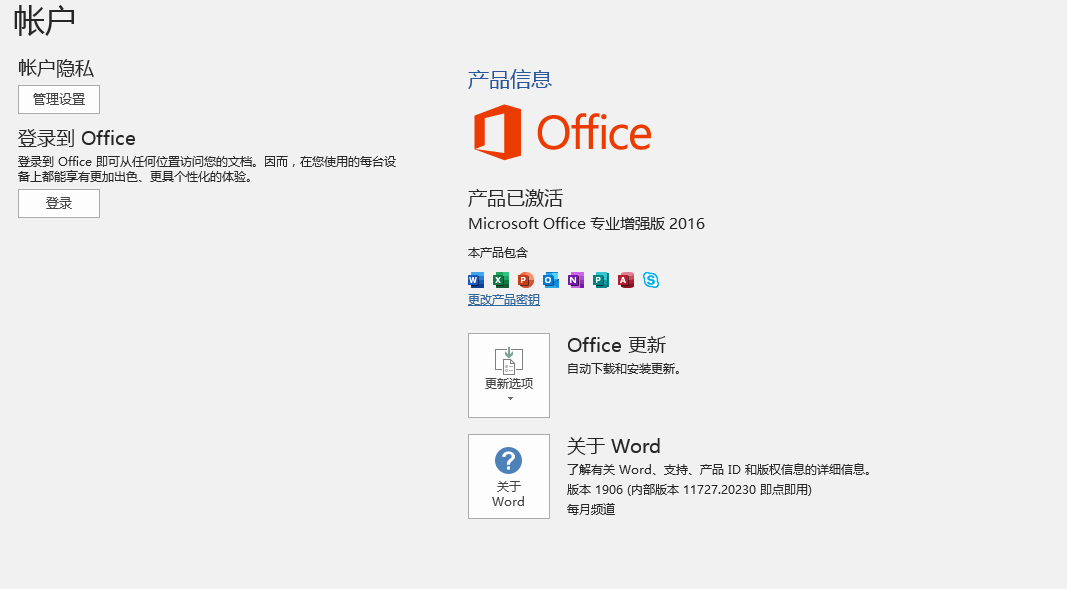The height and width of the screenshot is (589, 1067).
Task: Click the '登录到 Office' heading
Action: click(x=77, y=139)
